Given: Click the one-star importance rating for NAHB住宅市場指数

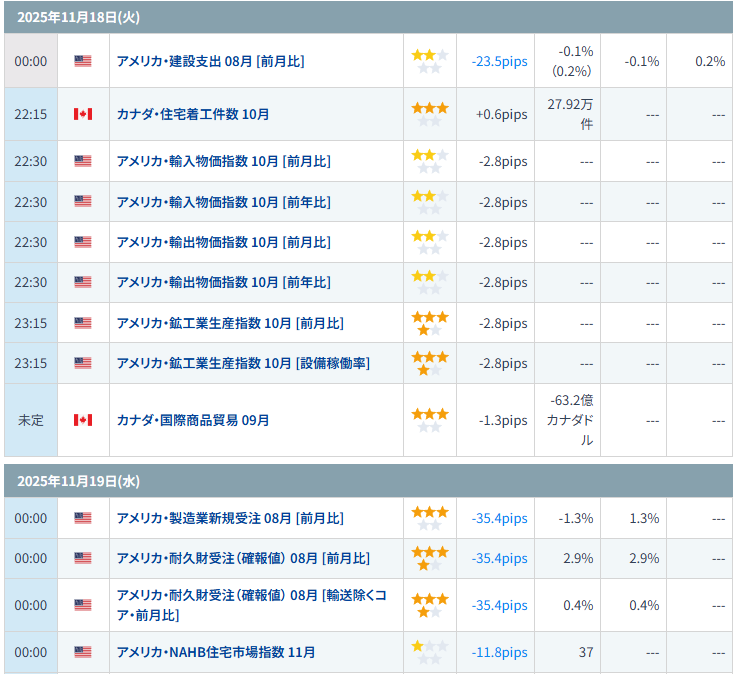Looking at the screenshot, I should (430, 652).
